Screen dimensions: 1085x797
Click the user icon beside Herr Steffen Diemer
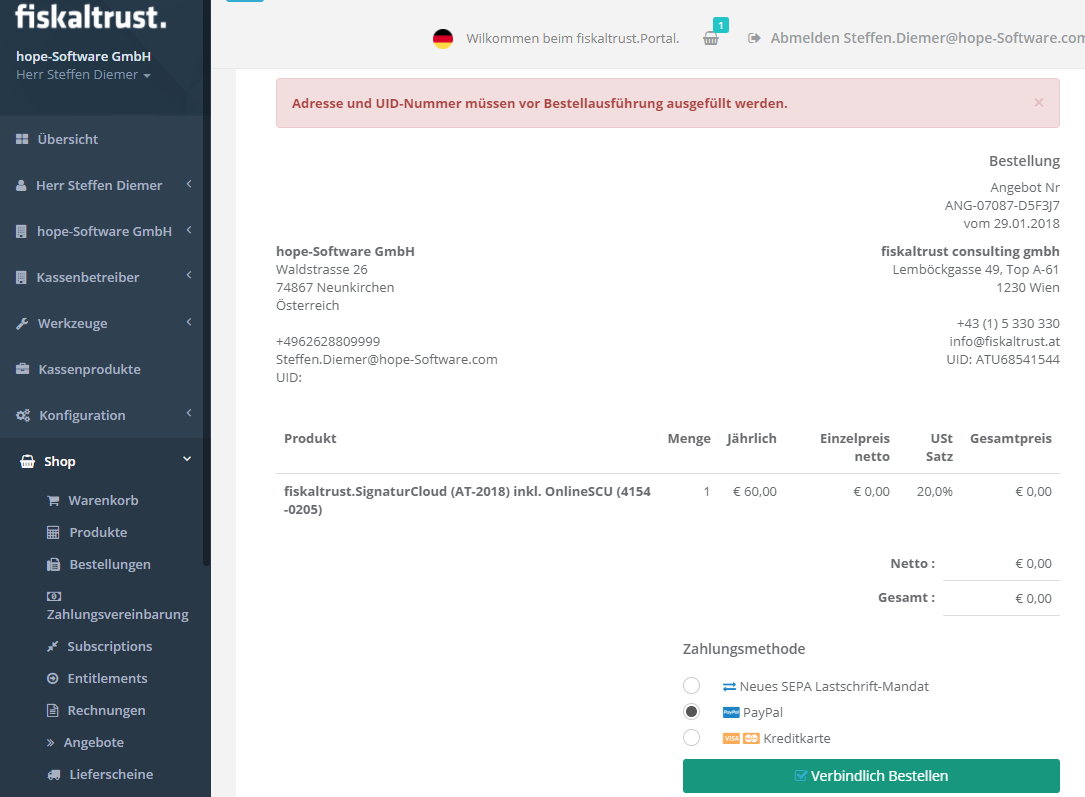(x=21, y=185)
